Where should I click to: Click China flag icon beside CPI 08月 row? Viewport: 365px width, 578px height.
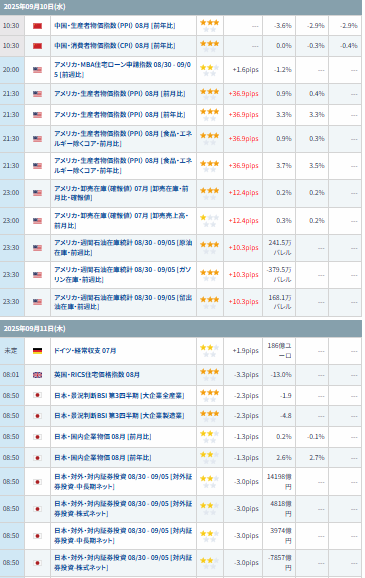click(x=37, y=46)
